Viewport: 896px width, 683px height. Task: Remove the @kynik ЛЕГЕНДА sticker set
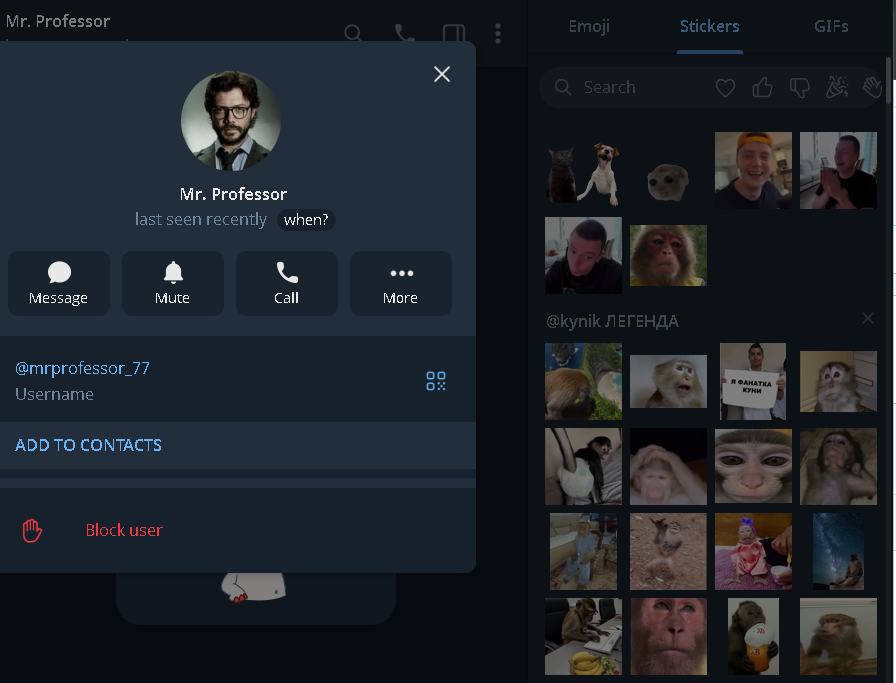click(x=867, y=318)
